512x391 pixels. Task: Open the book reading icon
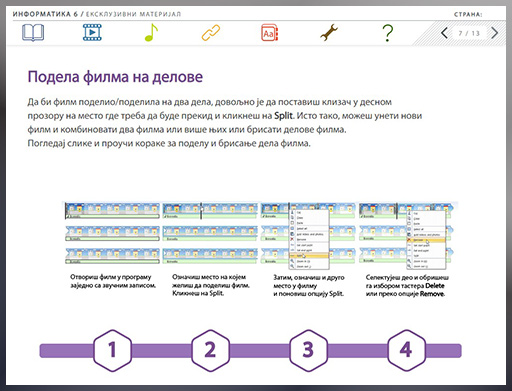click(33, 33)
